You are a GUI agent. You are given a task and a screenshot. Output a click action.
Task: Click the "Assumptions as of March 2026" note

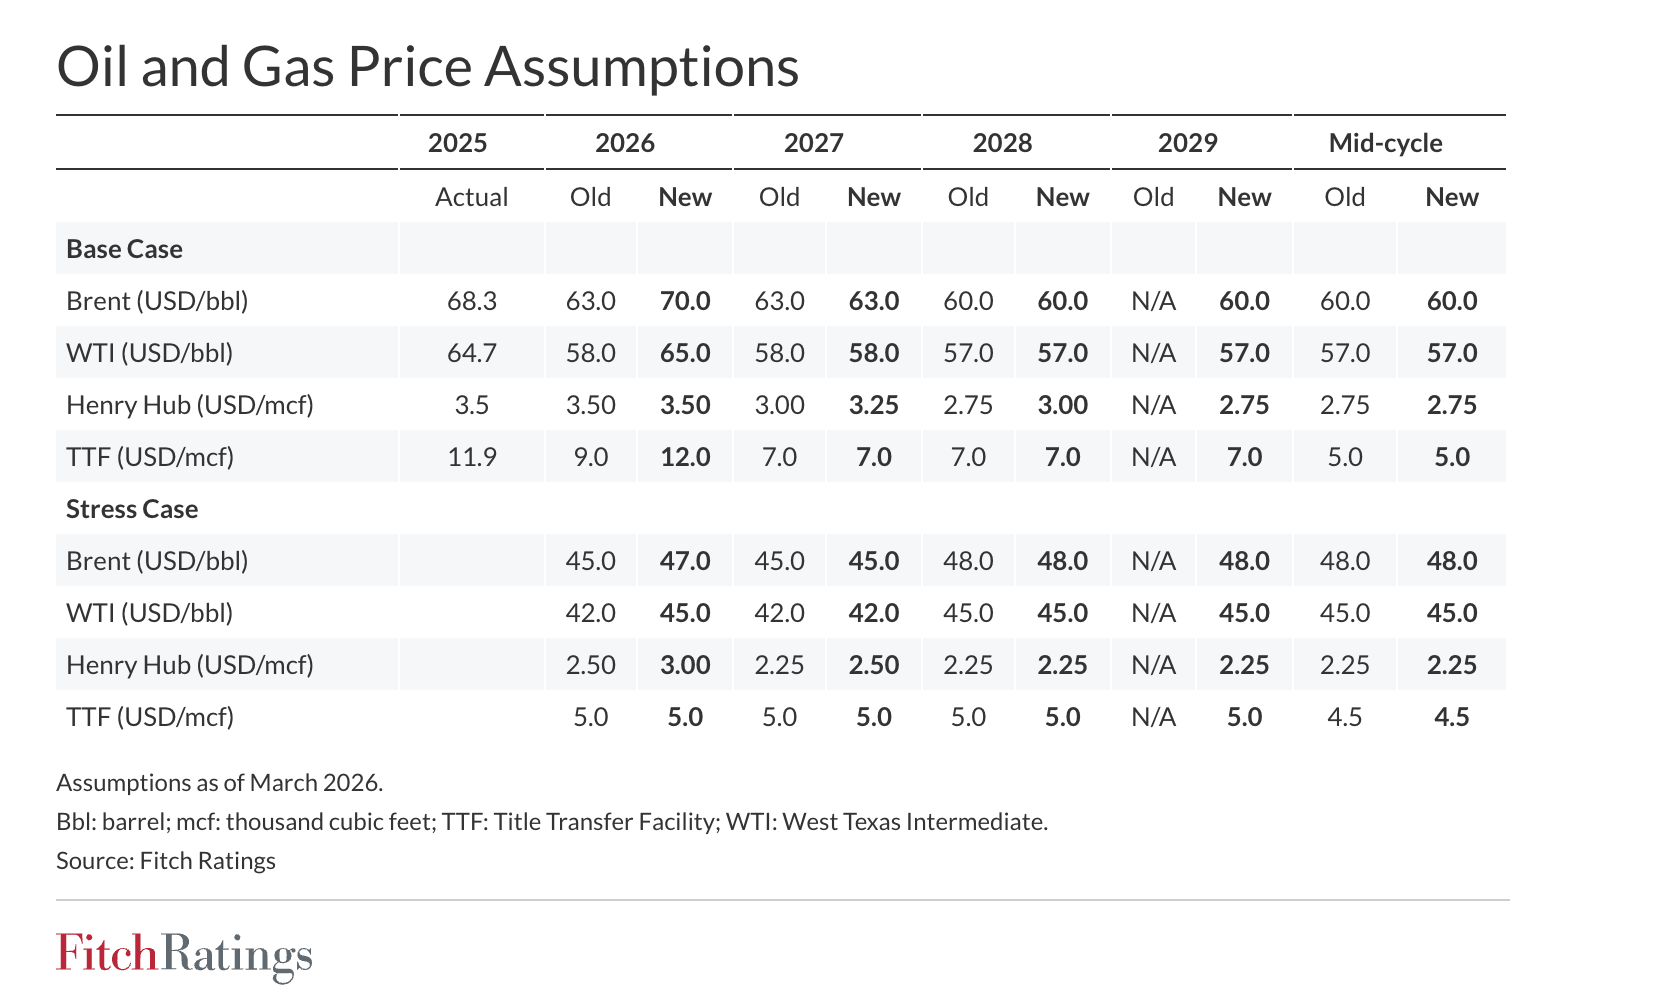coord(219,783)
